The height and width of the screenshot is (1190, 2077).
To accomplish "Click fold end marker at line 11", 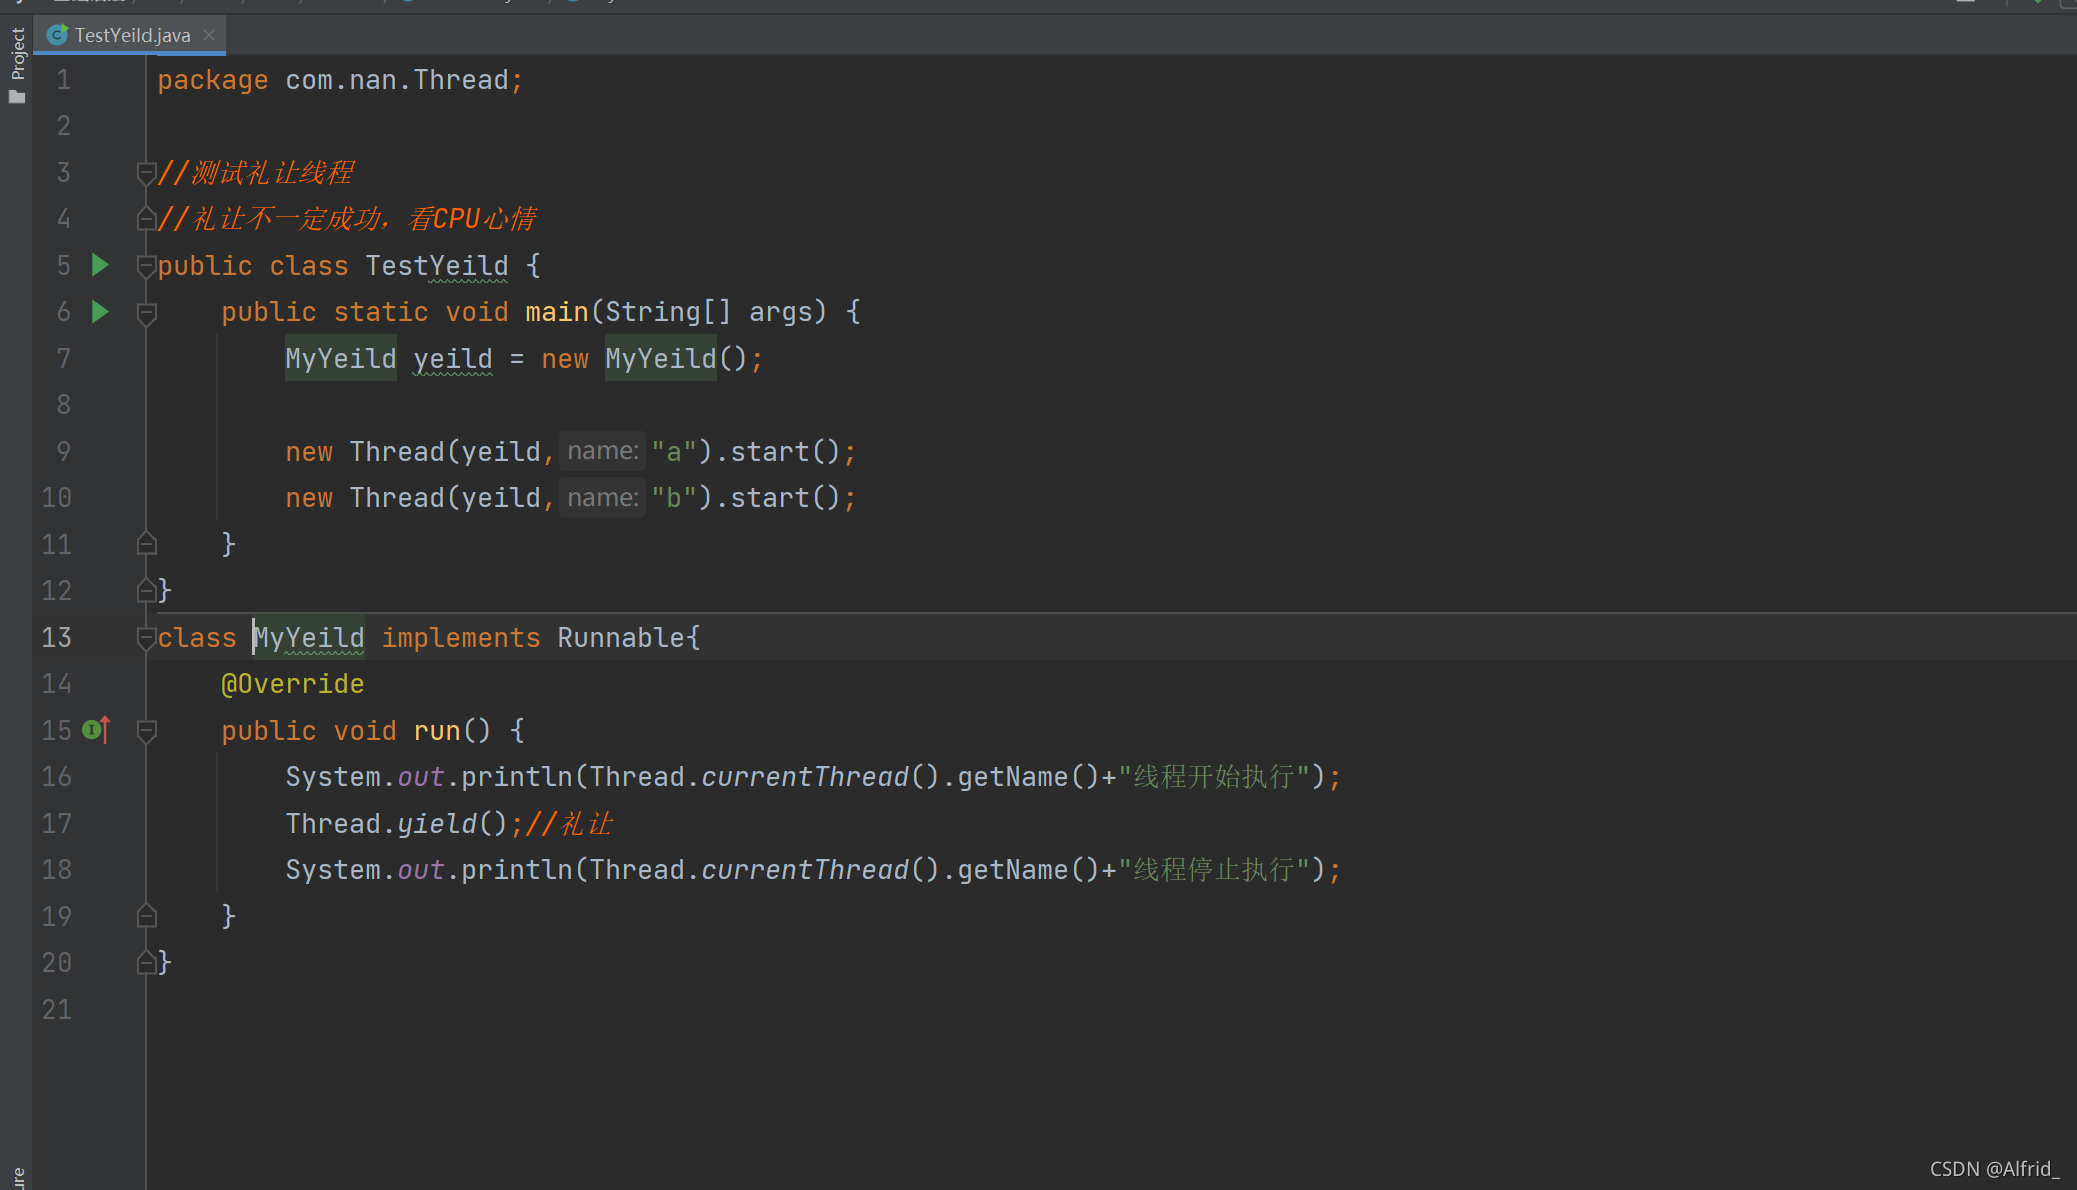I will pos(146,544).
